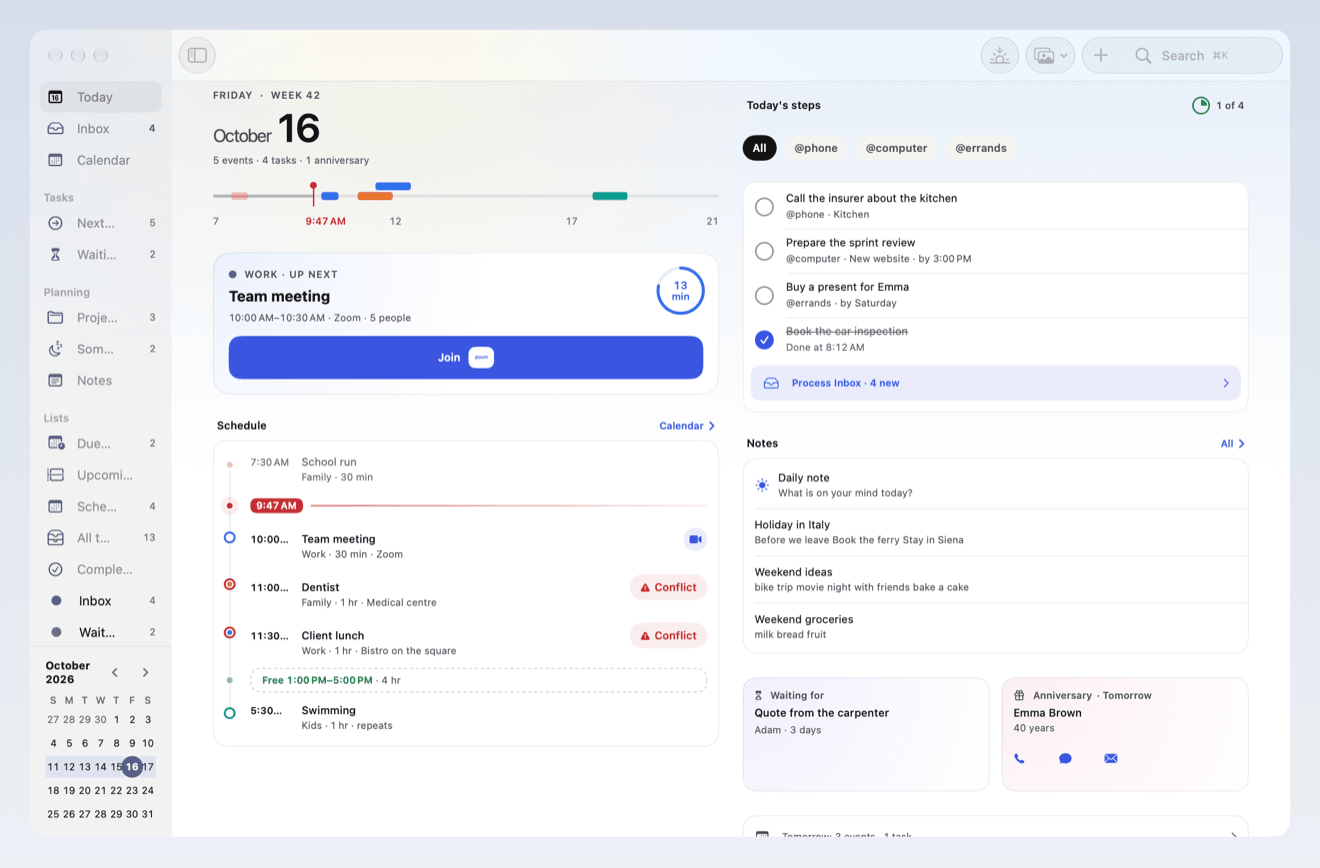
Task: Filter steps by @phone tag
Action: pyautogui.click(x=816, y=148)
